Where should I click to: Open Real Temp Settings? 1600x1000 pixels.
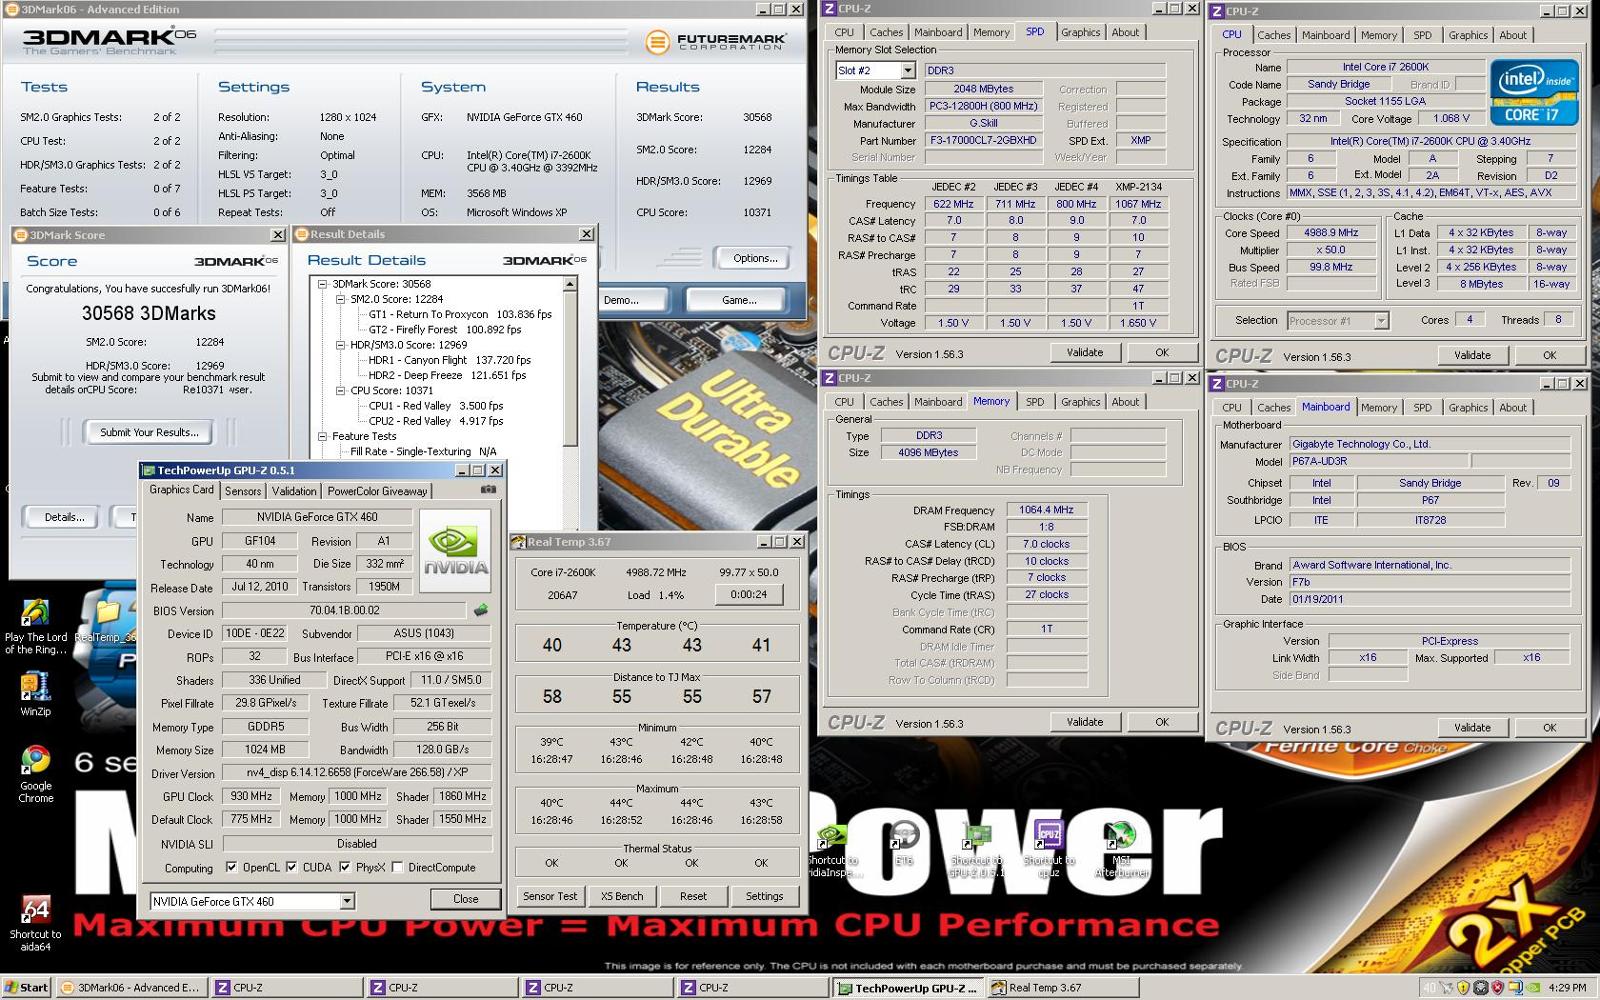(764, 896)
